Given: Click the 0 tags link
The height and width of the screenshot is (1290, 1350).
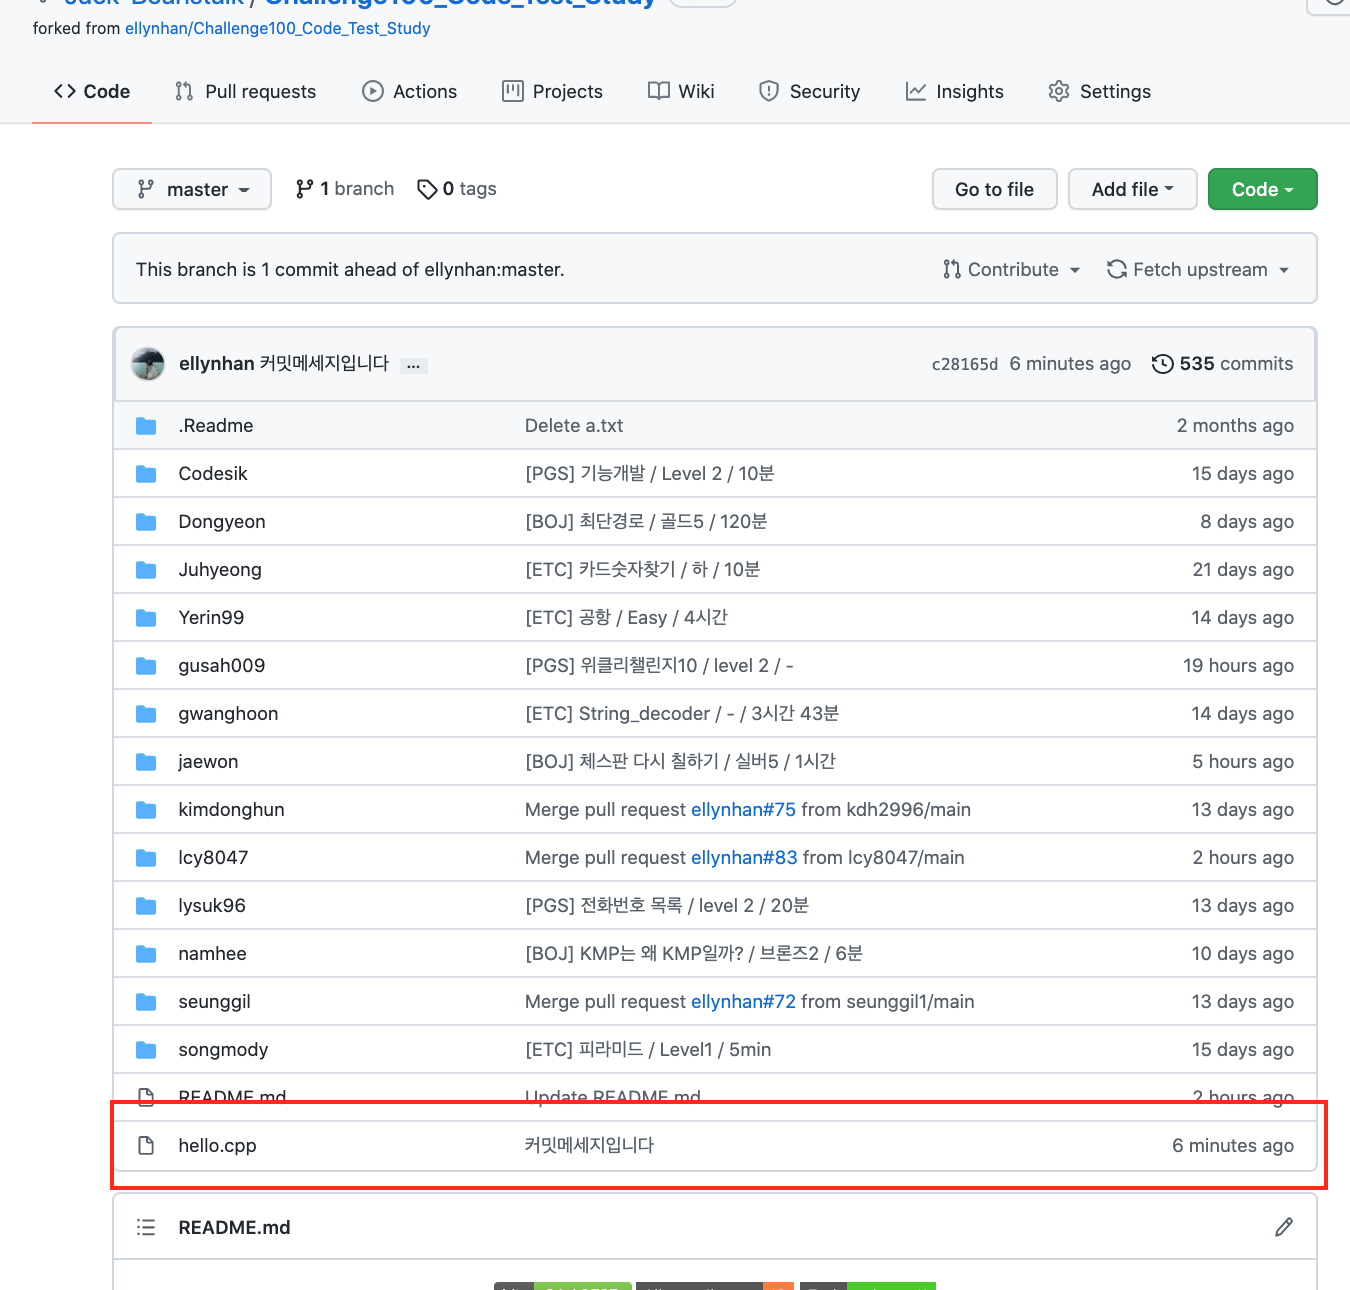Looking at the screenshot, I should tap(457, 189).
